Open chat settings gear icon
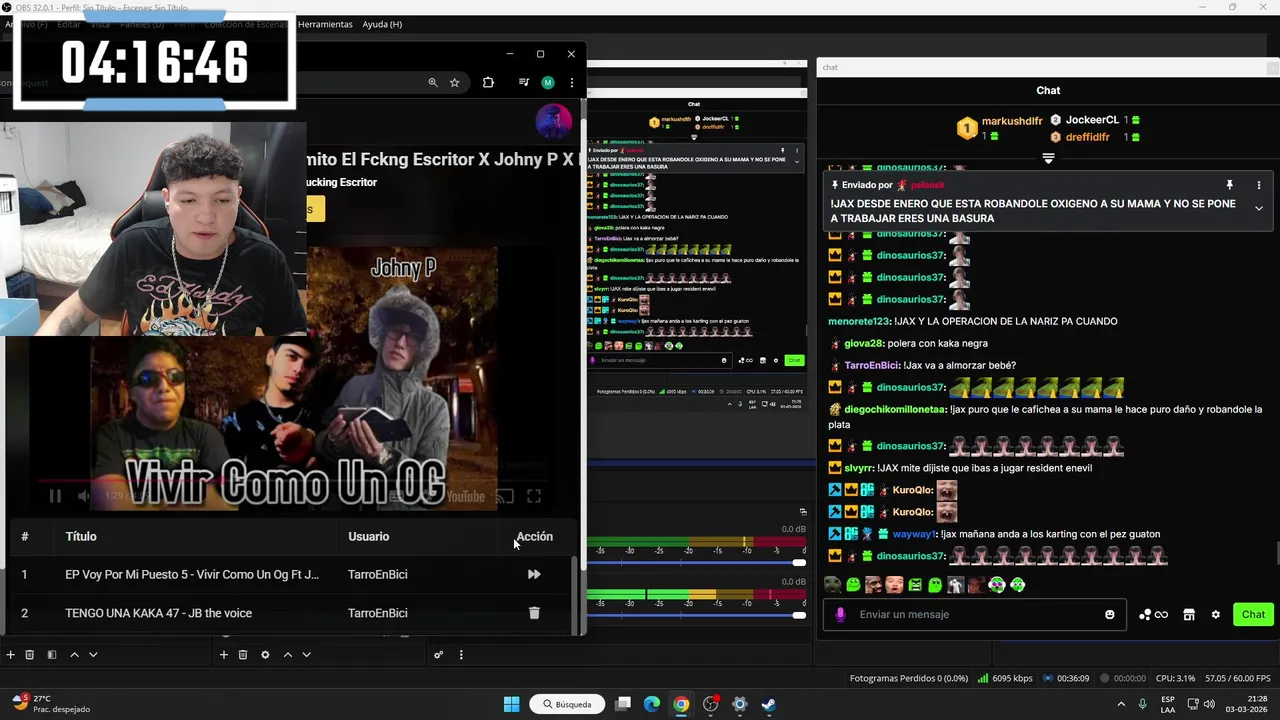 pos(1216,614)
